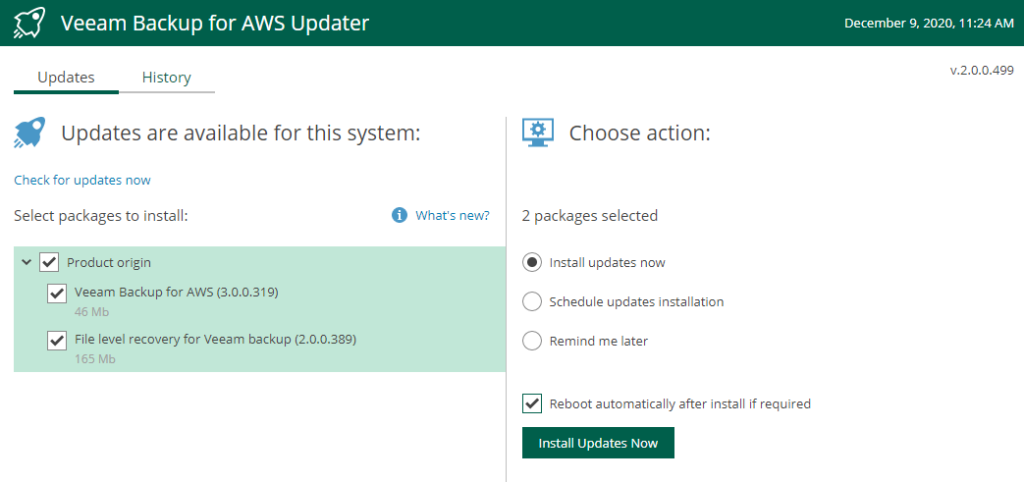
Task: Click the monitor gear Choose action icon
Action: (537, 133)
